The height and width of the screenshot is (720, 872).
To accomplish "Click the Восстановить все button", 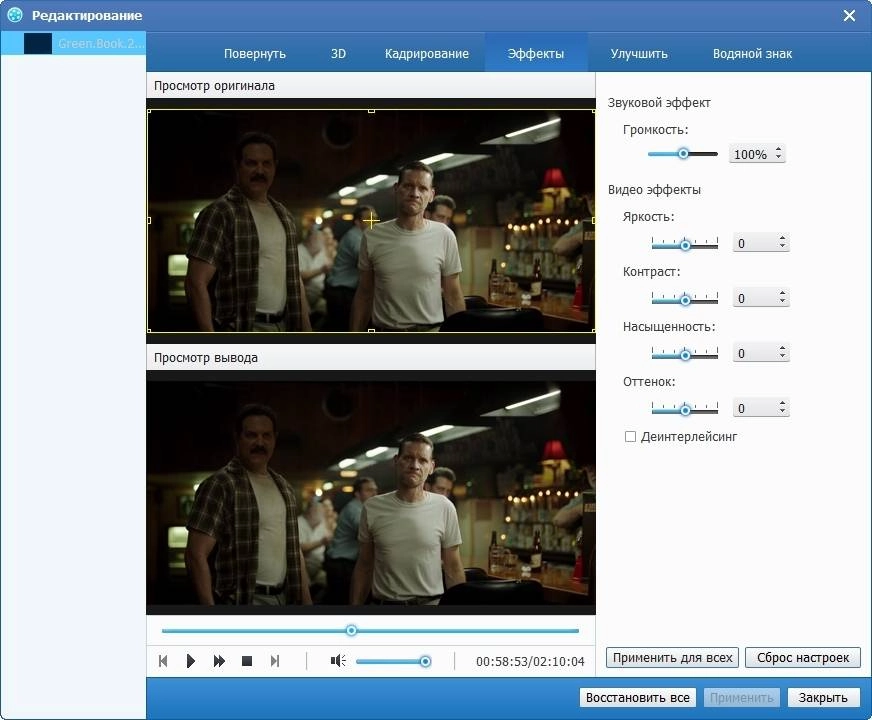I will [637, 698].
